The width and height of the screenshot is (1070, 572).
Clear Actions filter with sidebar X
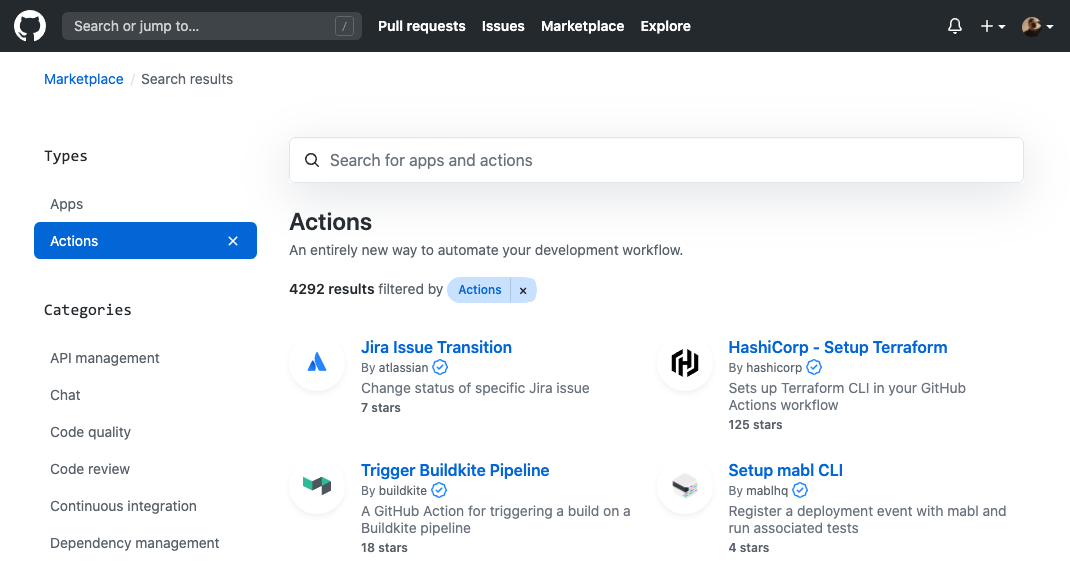[233, 241]
